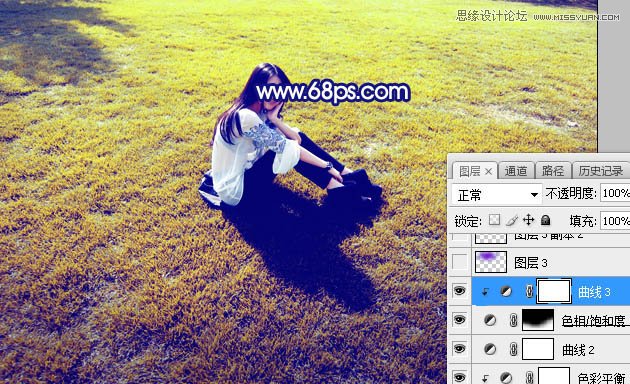Hide the 曲线 2 layer

(459, 349)
